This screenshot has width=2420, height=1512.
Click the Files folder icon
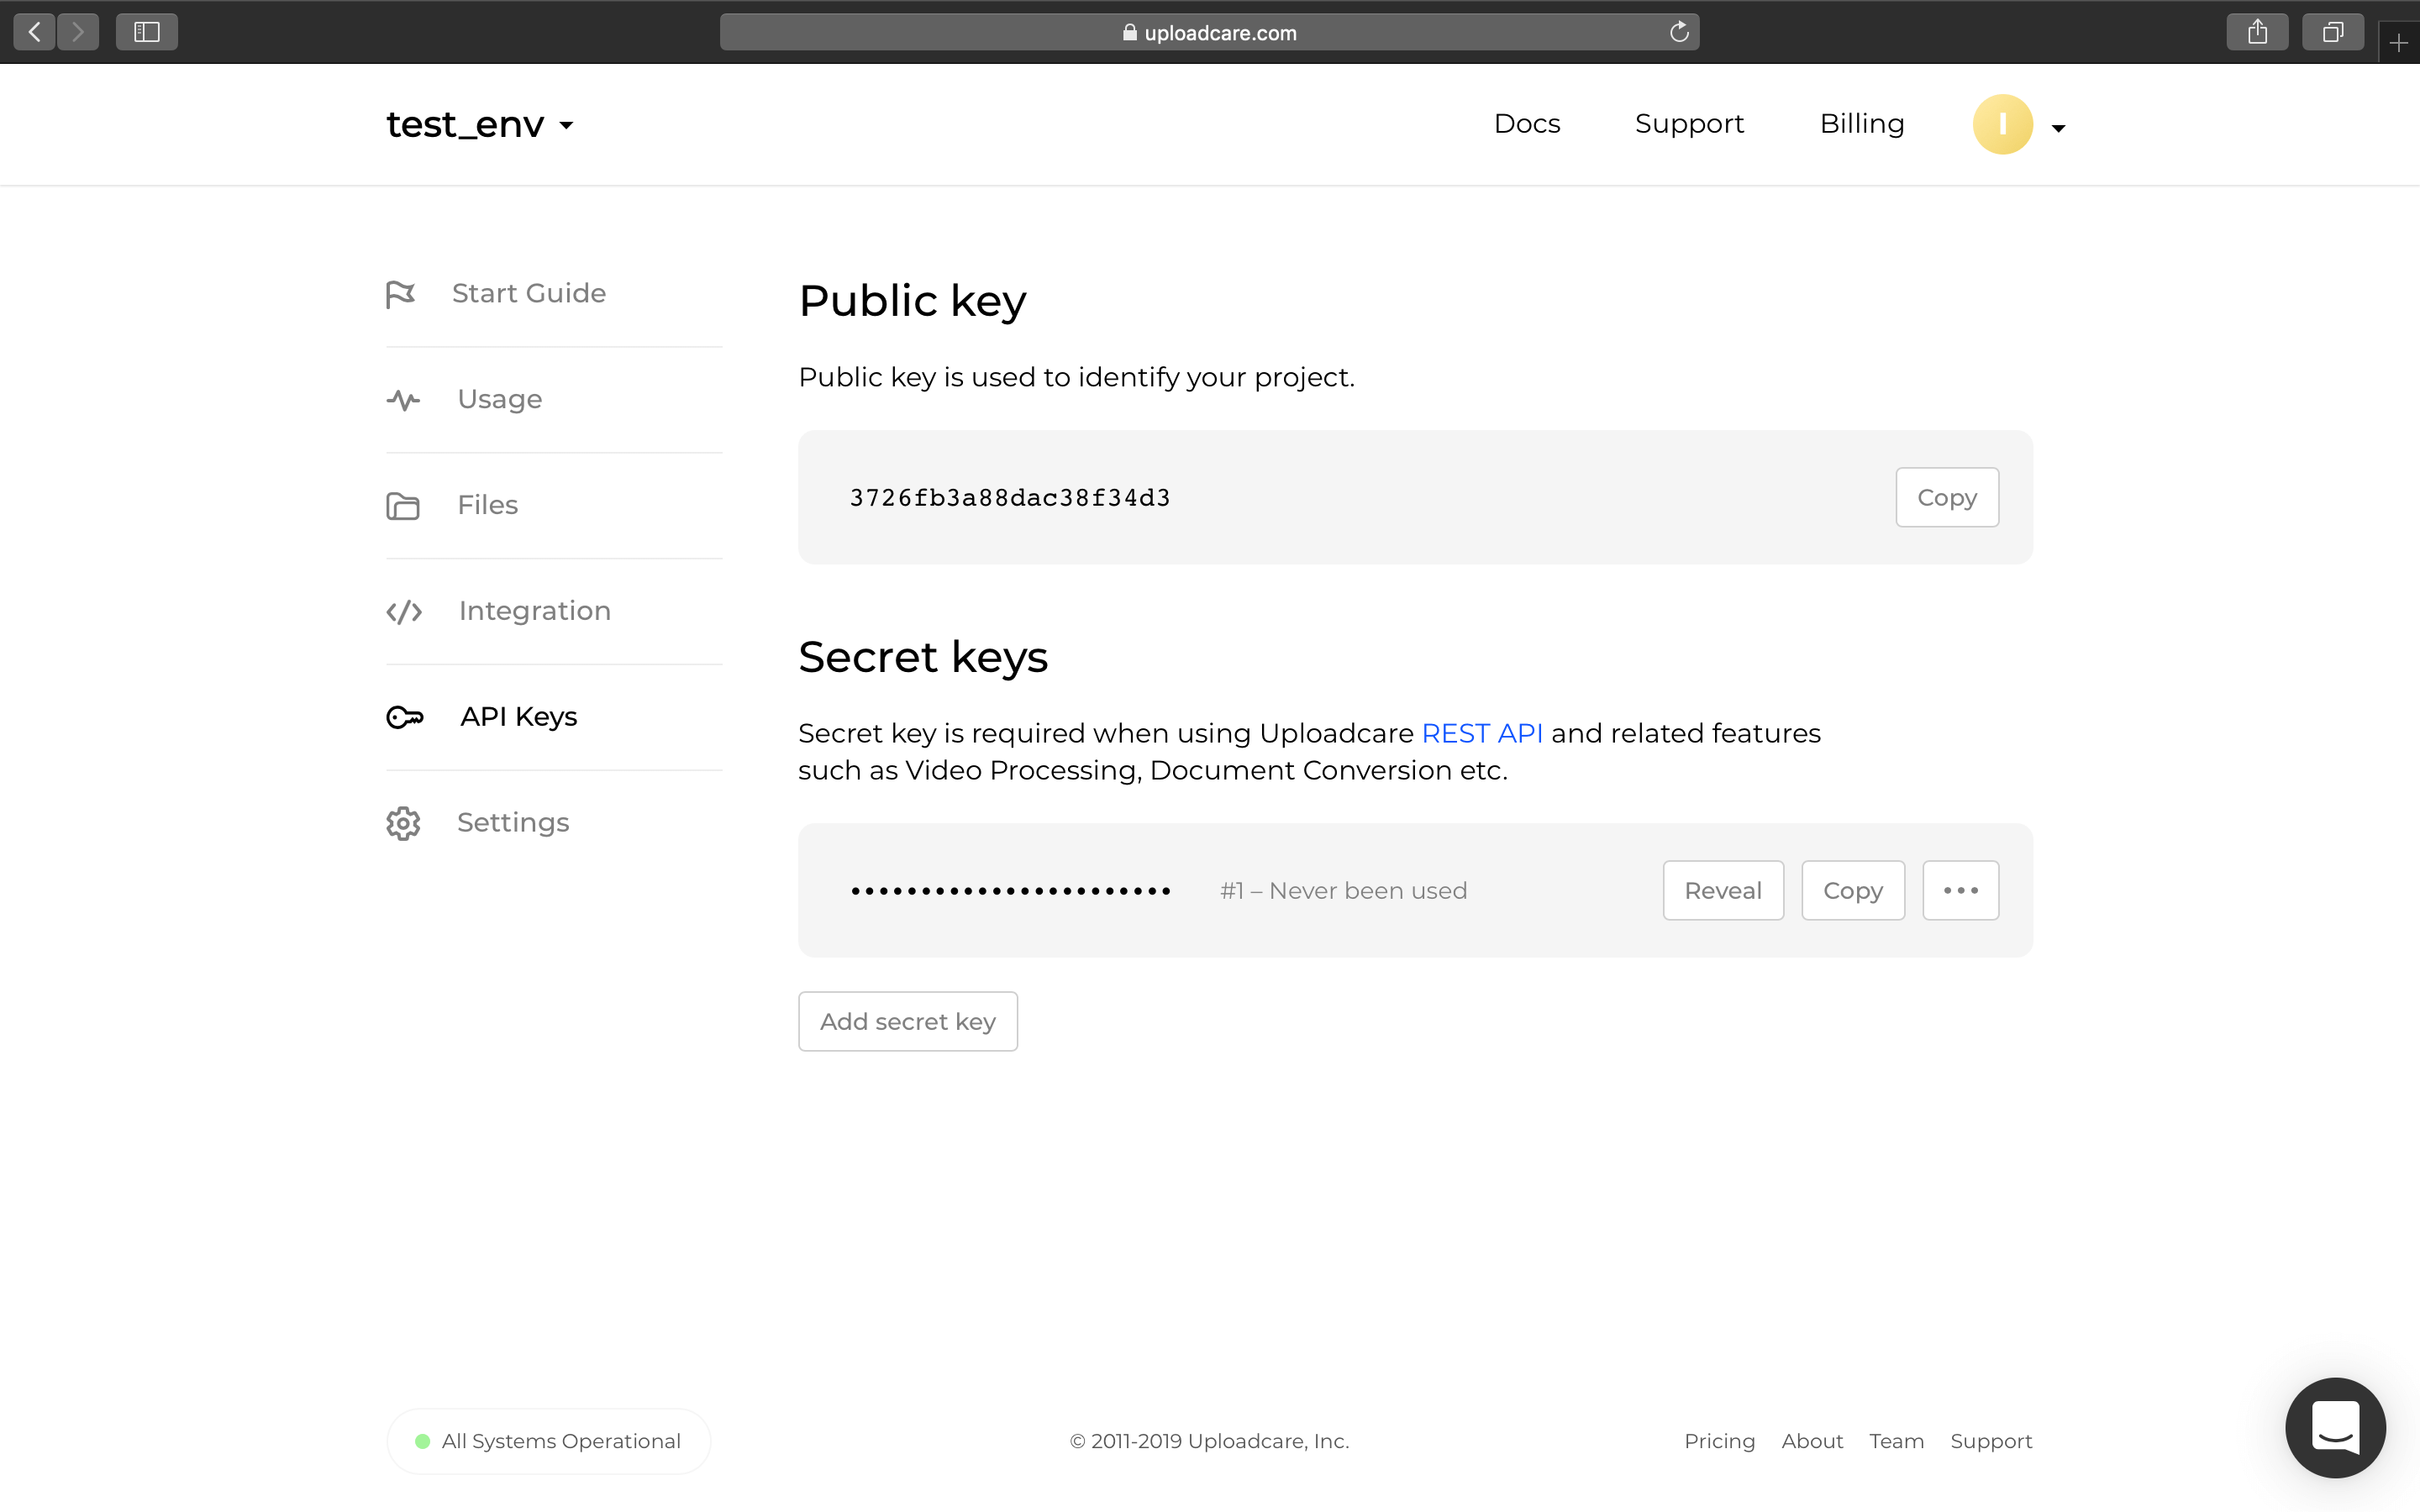(x=402, y=503)
